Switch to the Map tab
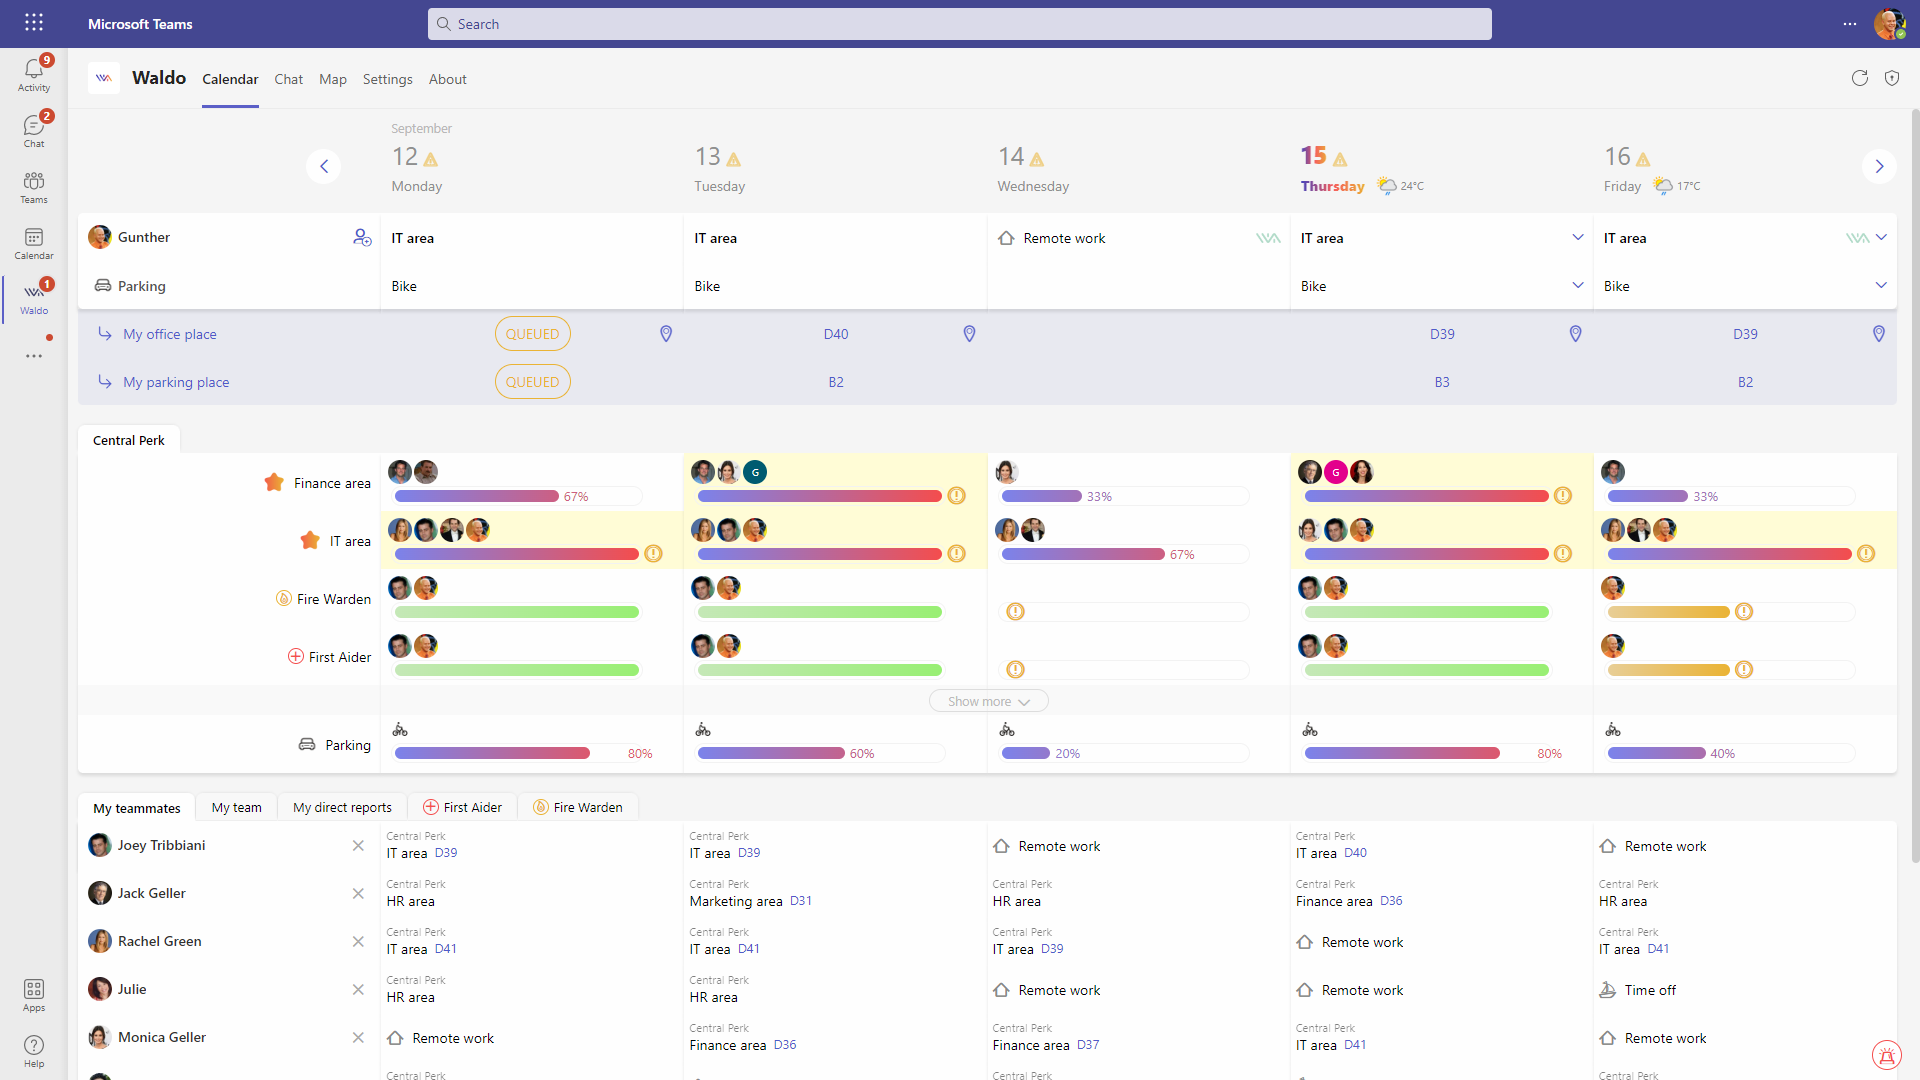This screenshot has height=1080, width=1920. click(332, 79)
